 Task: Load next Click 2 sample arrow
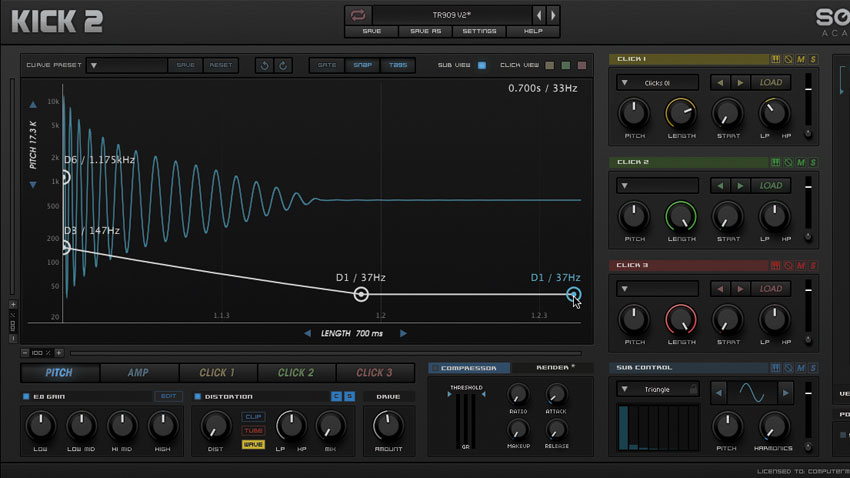740,186
